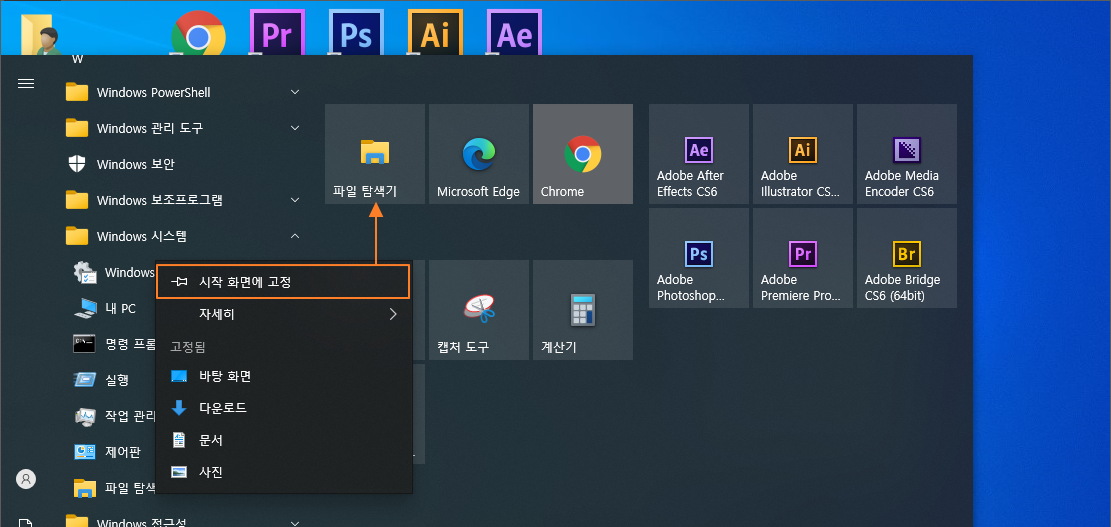Image resolution: width=1111 pixels, height=527 pixels.
Task: Click the Photoshop desktop shortcut
Action: point(356,33)
